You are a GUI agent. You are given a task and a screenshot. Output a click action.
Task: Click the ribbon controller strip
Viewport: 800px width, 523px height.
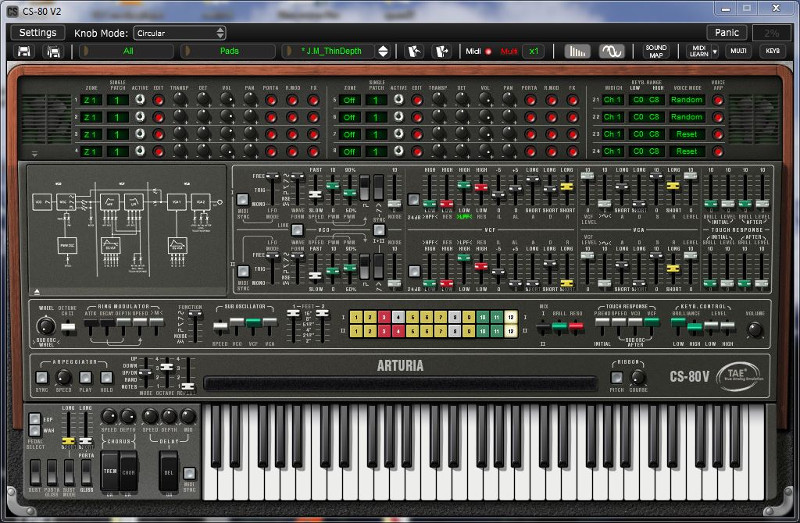click(399, 383)
